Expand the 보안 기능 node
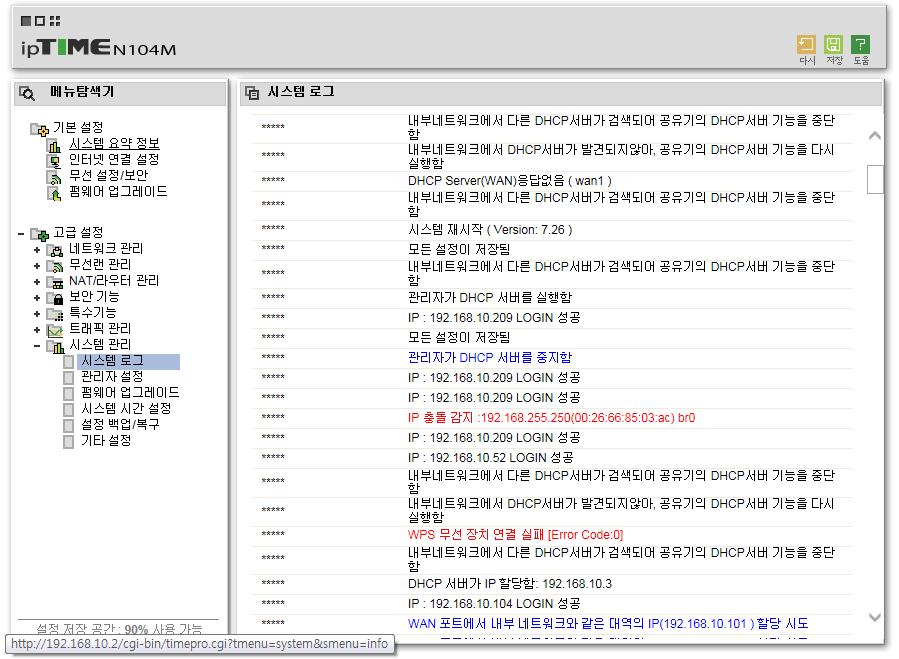The height and width of the screenshot is (659, 899). coord(37,299)
